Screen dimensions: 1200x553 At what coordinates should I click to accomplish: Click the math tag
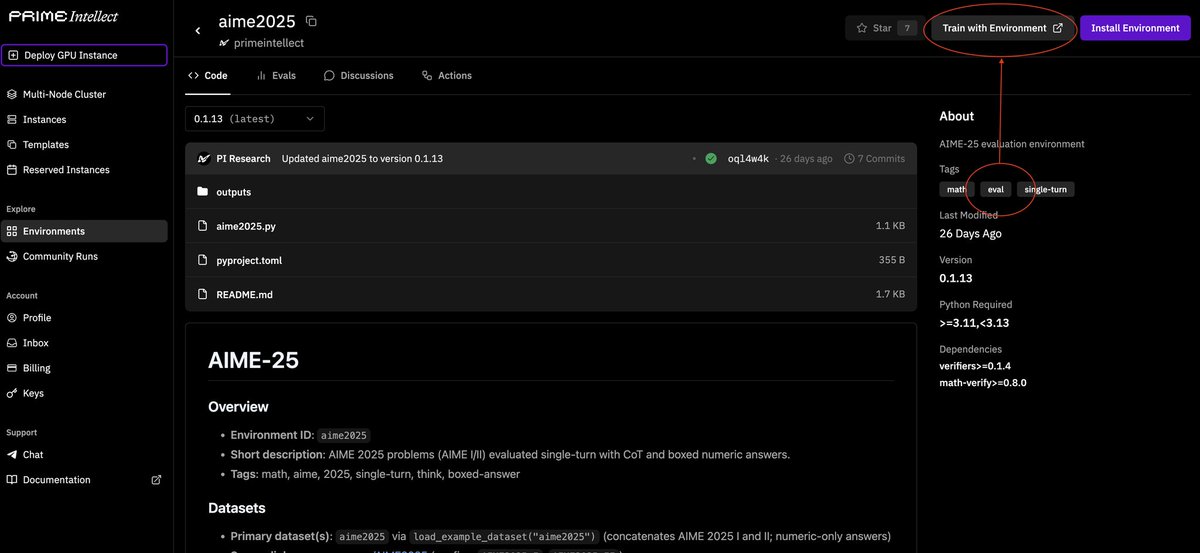click(x=957, y=189)
